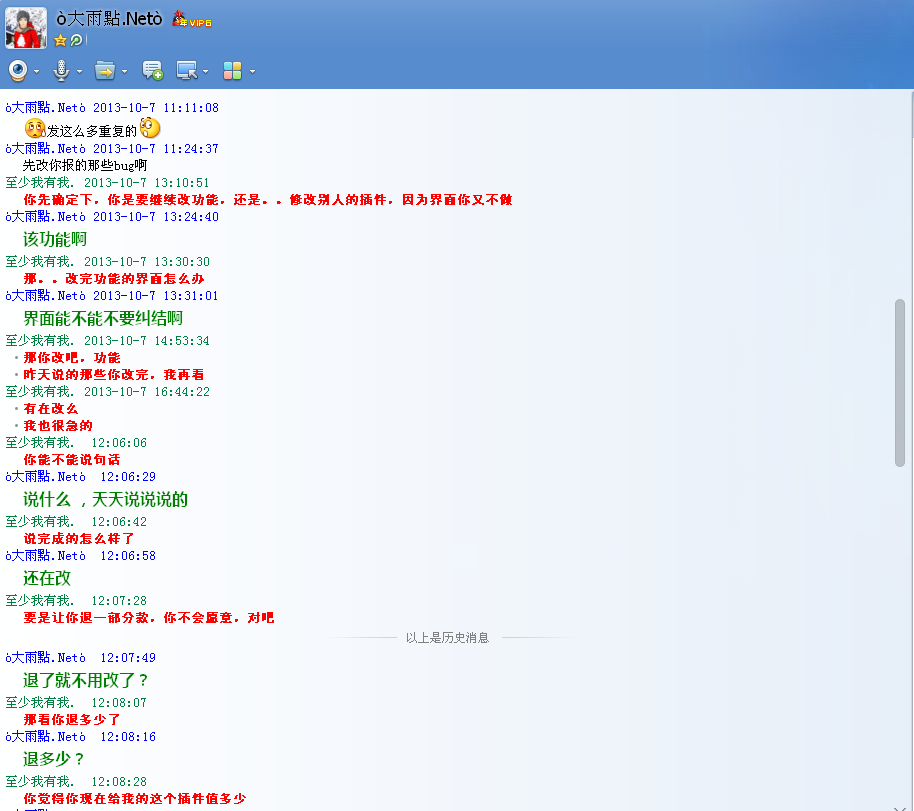Expand the send file dropdown arrow
This screenshot has width=914, height=811.
point(124,71)
